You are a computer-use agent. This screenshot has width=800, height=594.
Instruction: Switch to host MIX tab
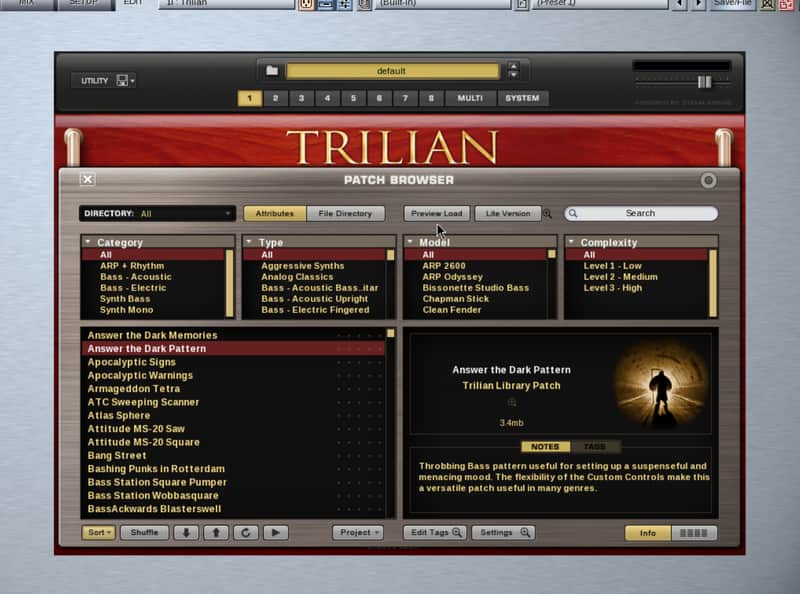click(26, 4)
